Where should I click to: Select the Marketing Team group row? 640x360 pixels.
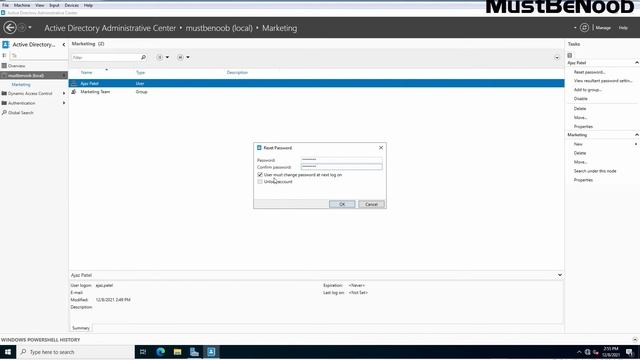[x=316, y=92]
